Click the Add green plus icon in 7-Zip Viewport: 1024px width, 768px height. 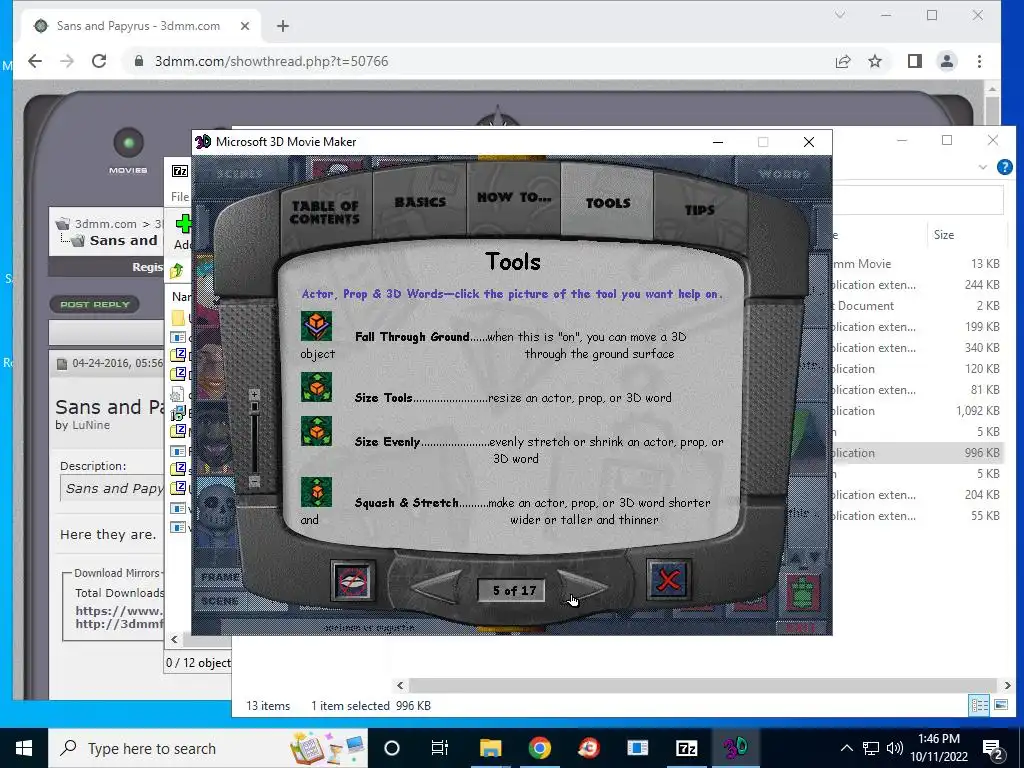click(184, 225)
